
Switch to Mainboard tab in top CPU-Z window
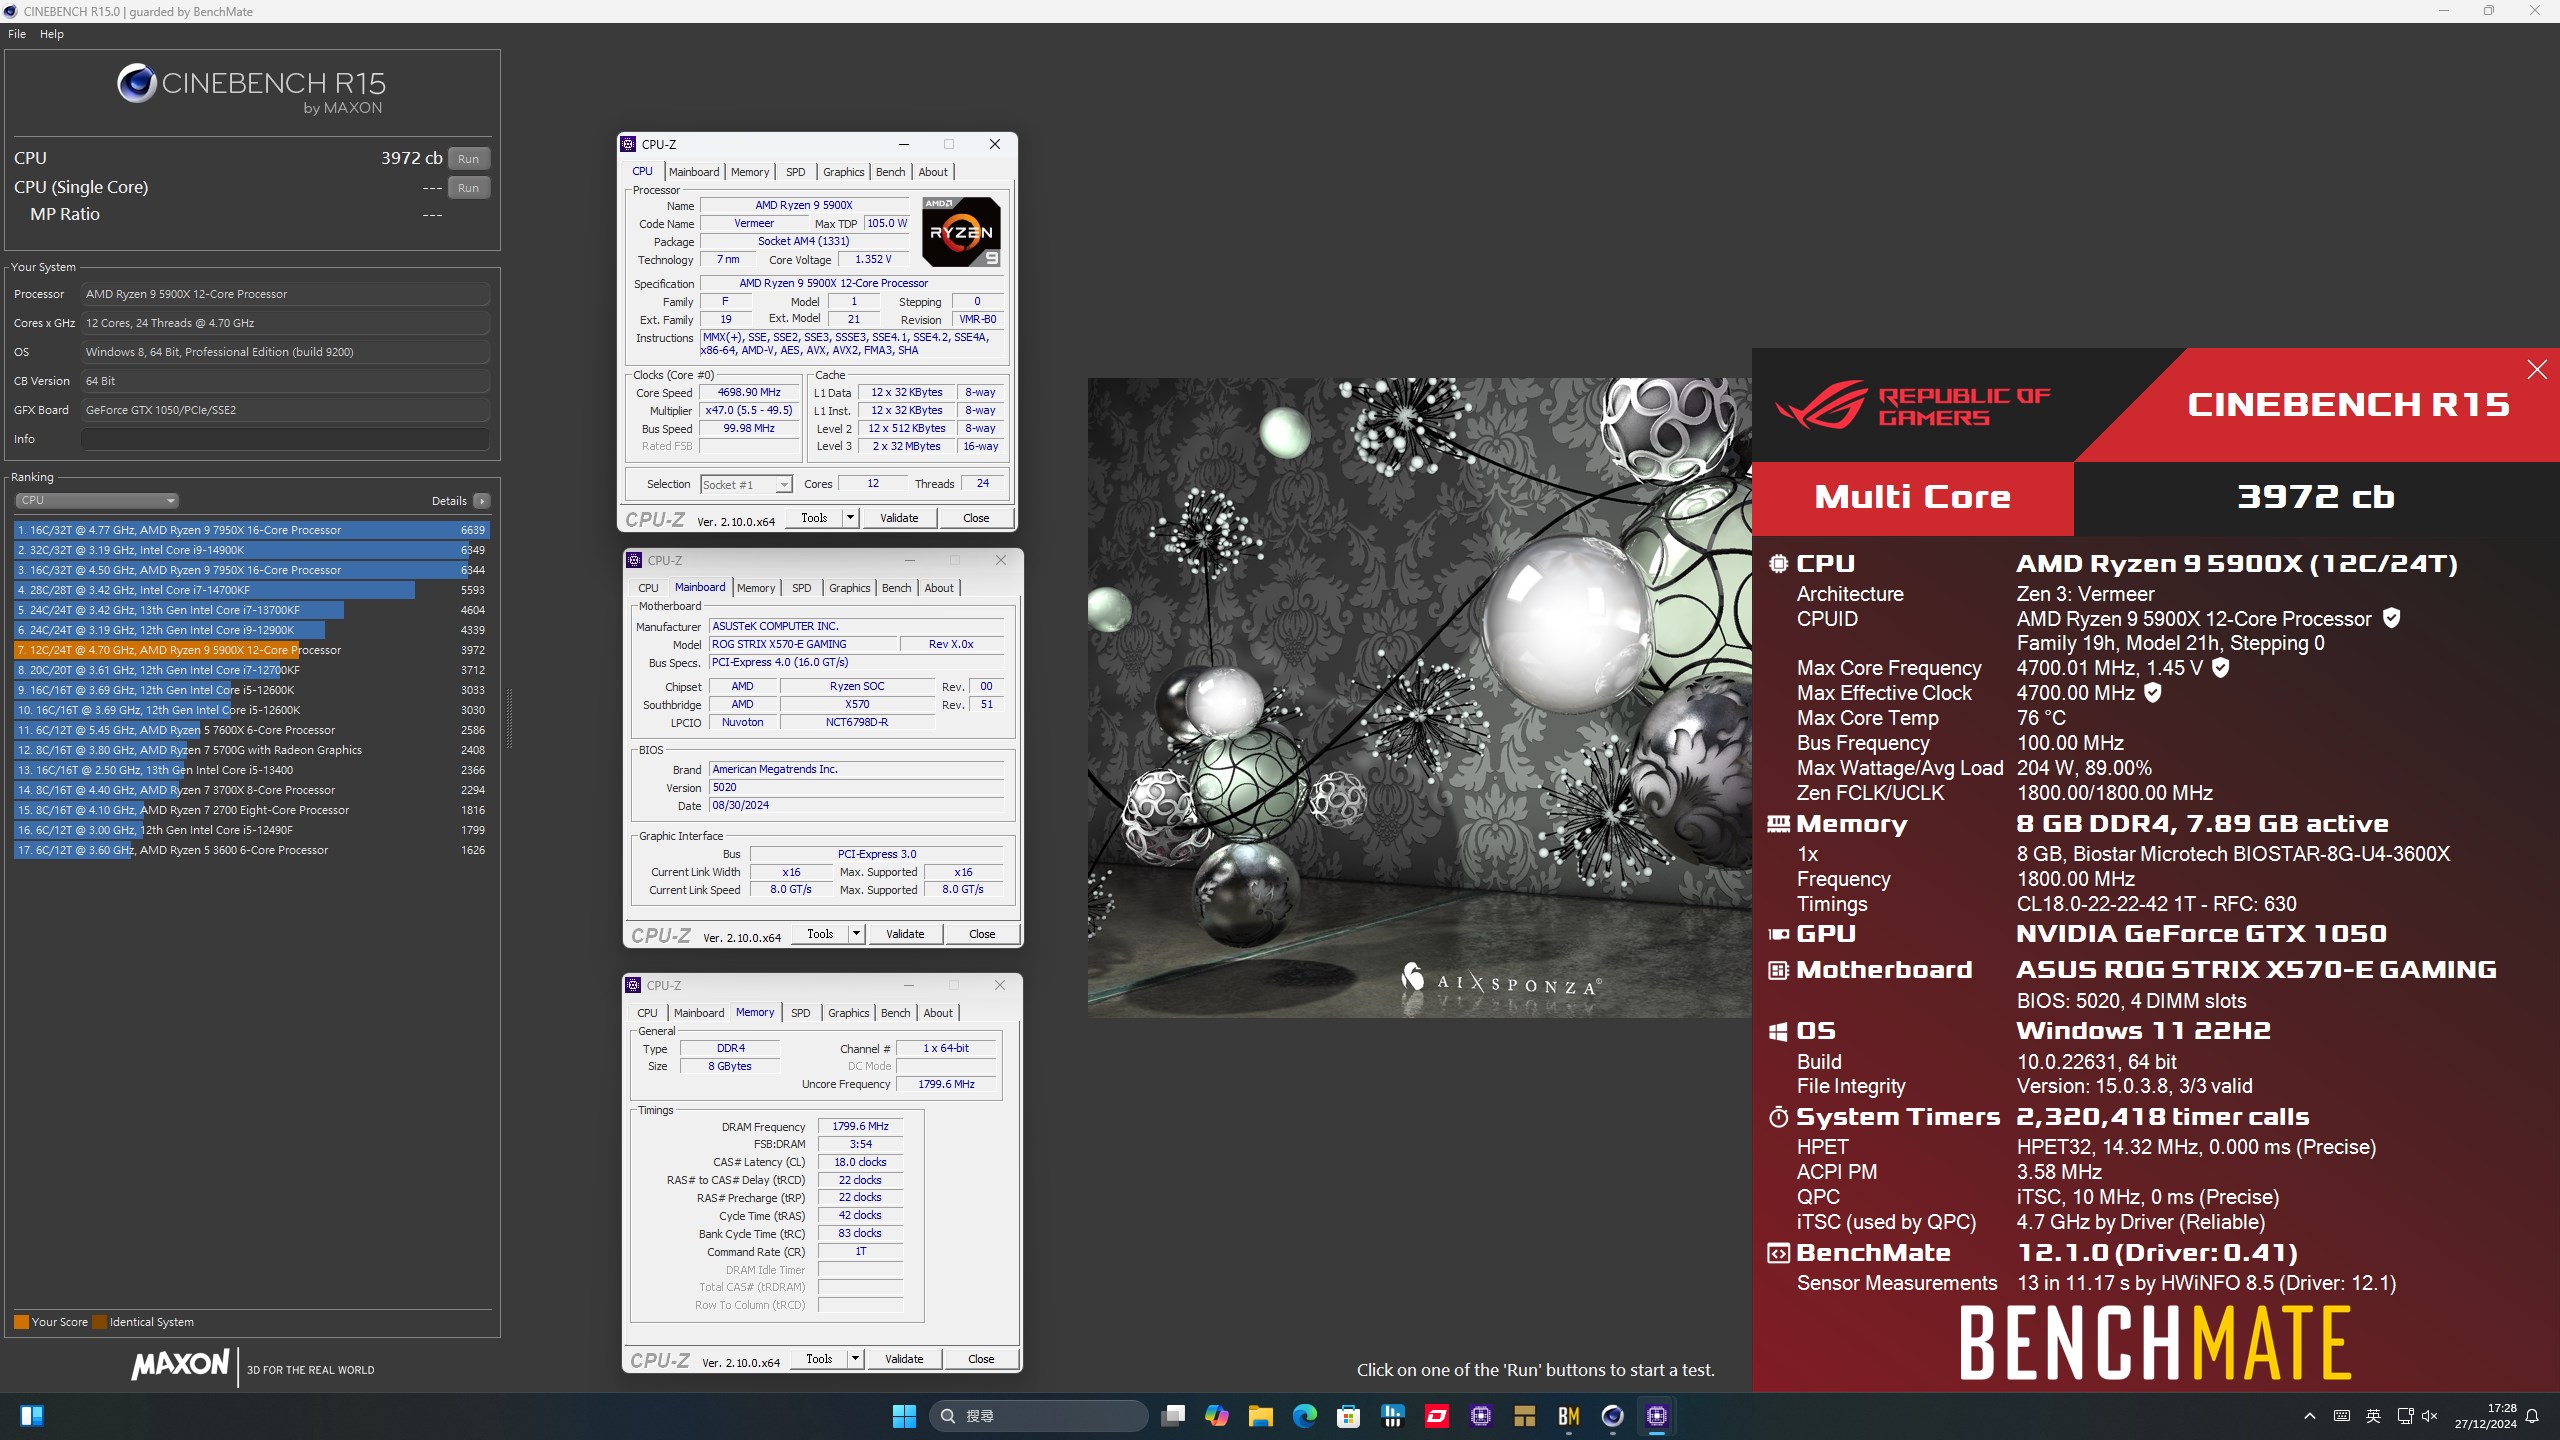point(694,172)
